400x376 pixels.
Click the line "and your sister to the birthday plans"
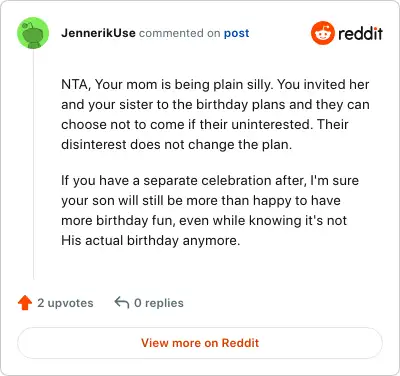coord(215,104)
